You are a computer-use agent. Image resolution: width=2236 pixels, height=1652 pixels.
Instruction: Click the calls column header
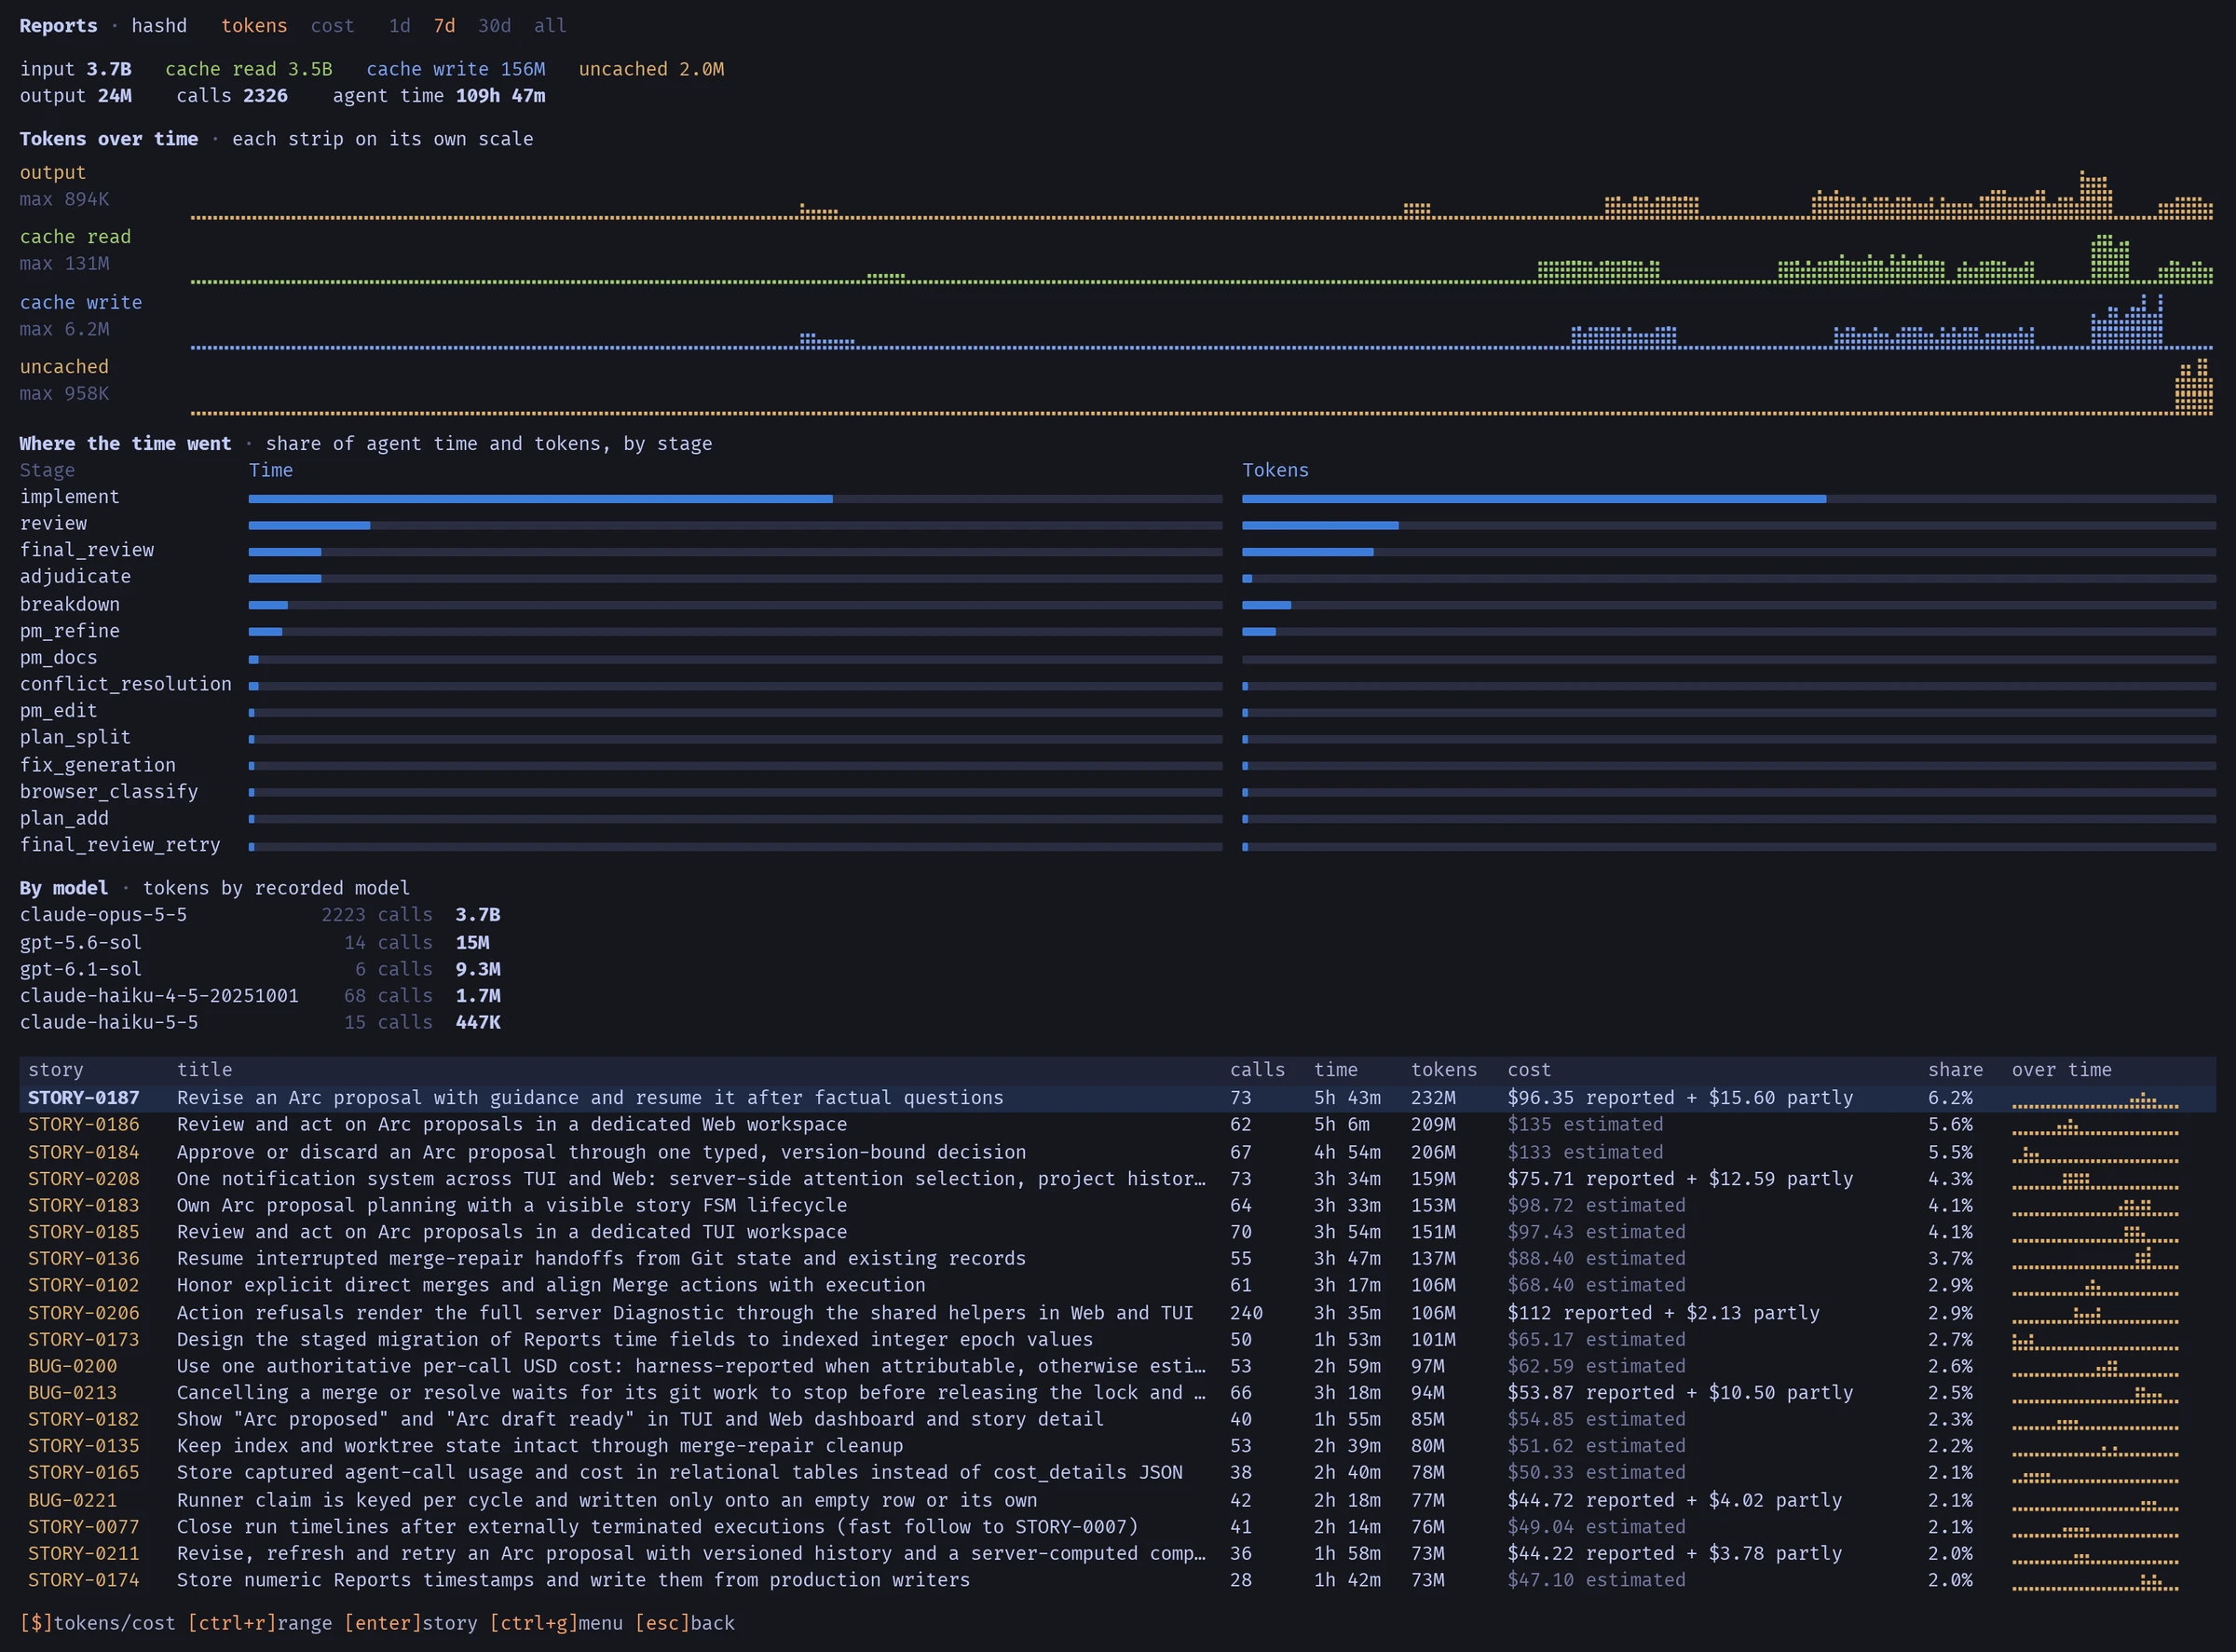pyautogui.click(x=1257, y=1070)
